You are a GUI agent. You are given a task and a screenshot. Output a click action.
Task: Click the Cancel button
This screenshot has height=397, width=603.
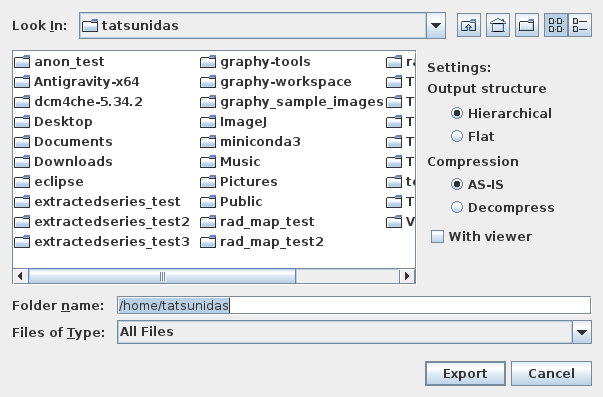coord(551,373)
